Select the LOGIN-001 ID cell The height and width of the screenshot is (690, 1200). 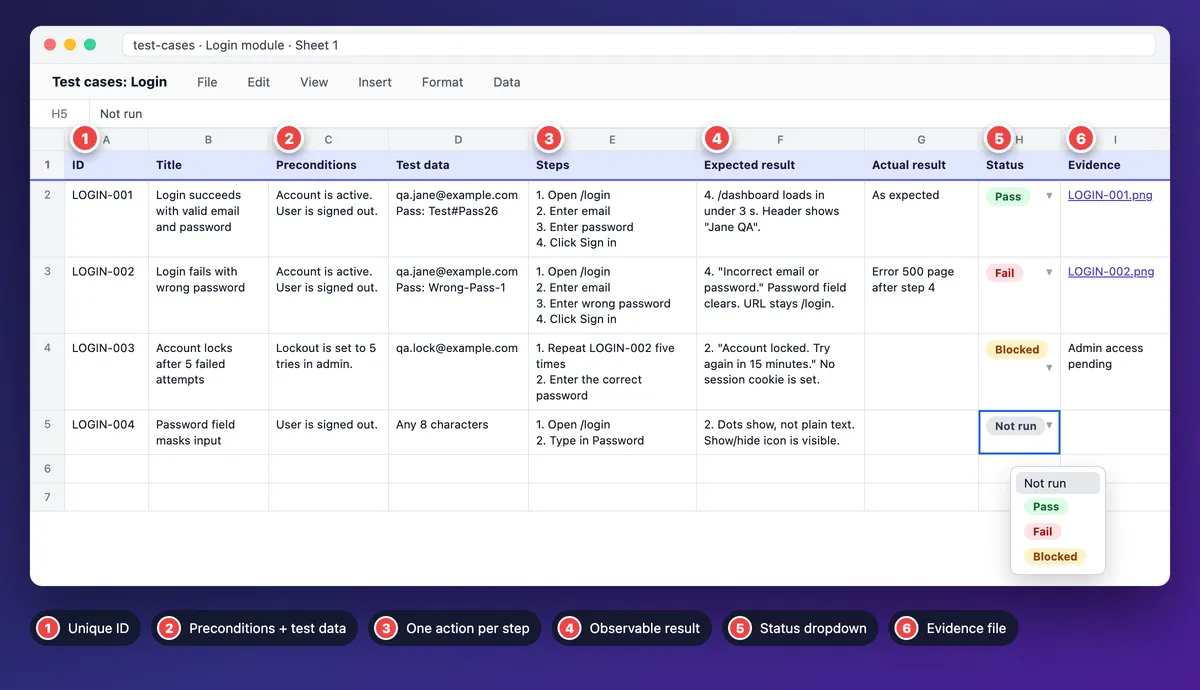106,219
